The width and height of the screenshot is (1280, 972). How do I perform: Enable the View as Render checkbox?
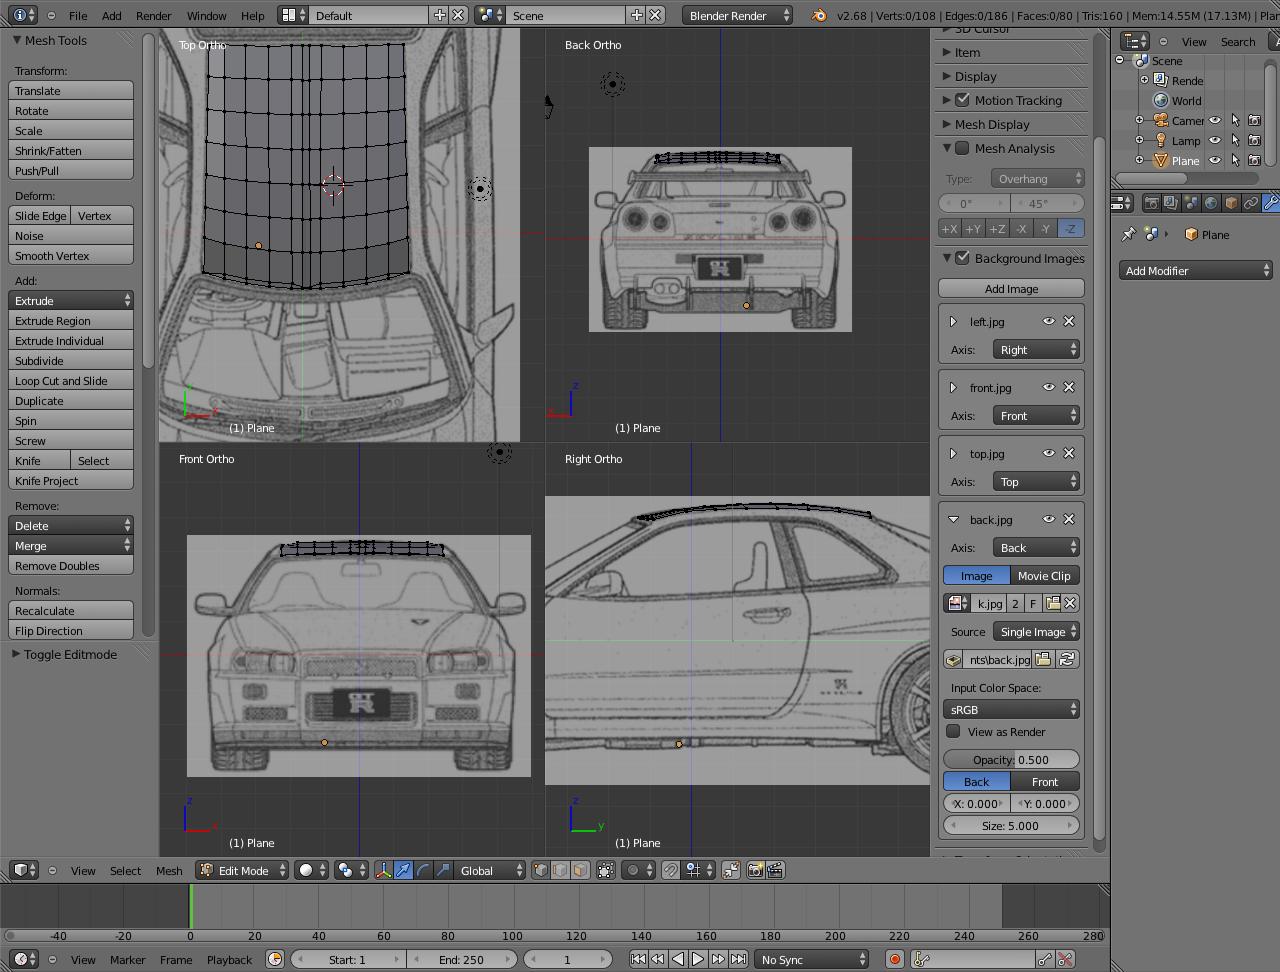click(953, 731)
